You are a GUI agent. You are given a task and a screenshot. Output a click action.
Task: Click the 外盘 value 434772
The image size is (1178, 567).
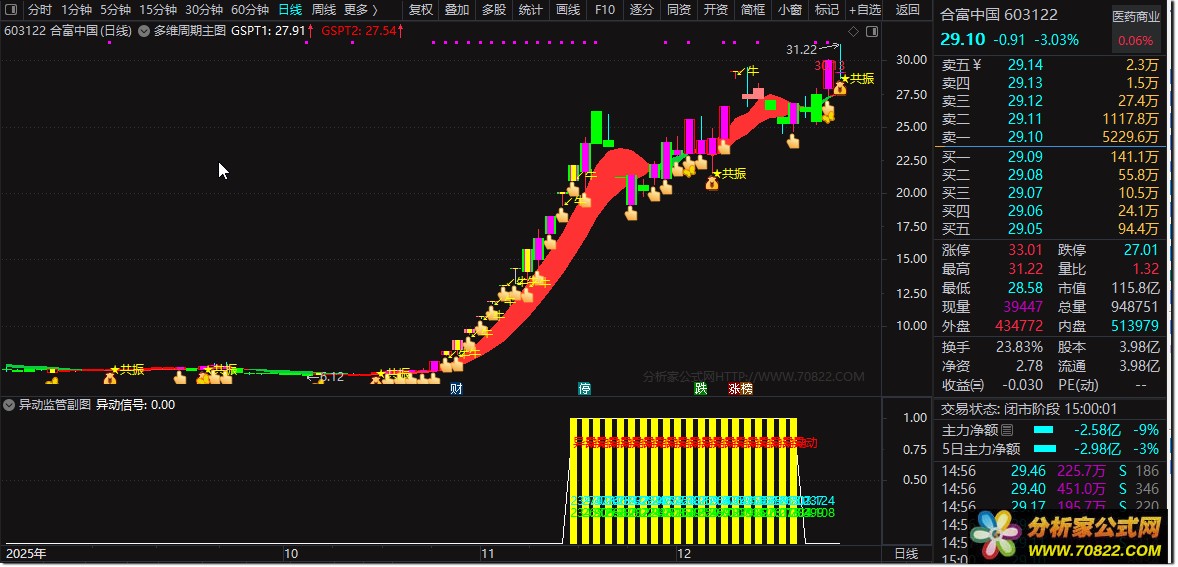(x=1019, y=327)
